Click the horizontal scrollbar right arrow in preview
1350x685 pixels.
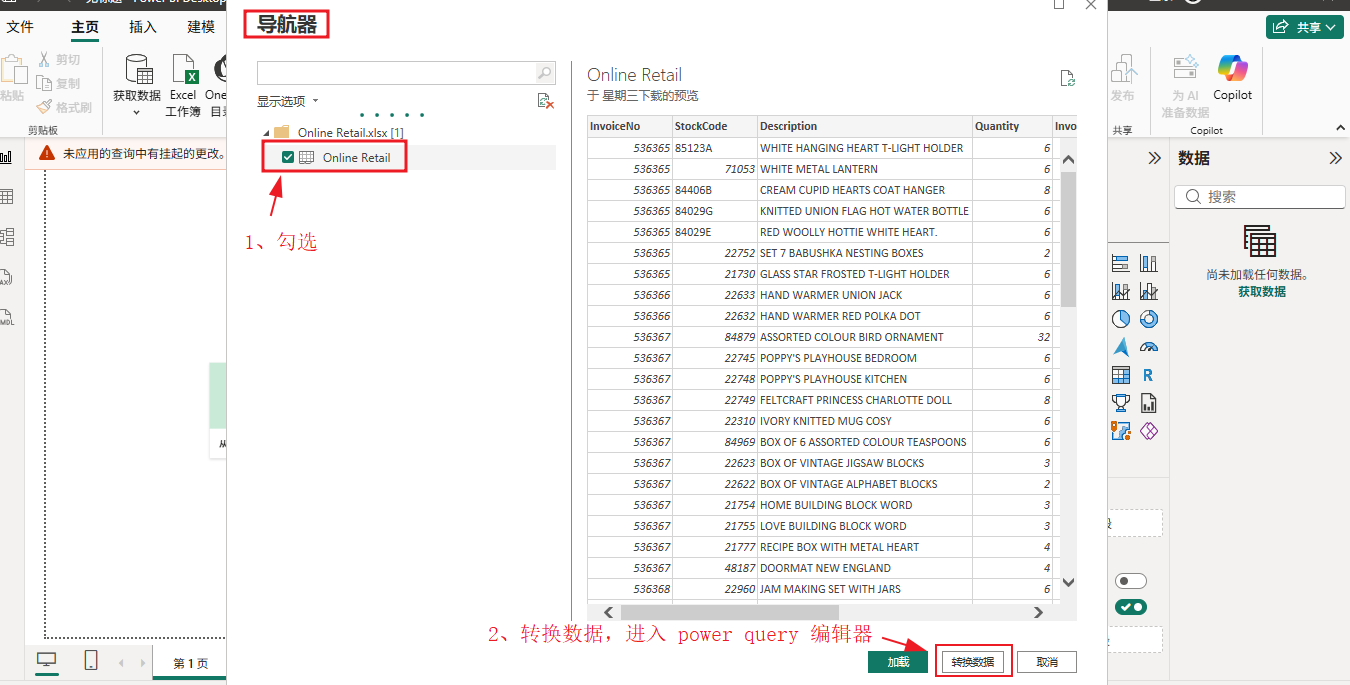pos(1039,612)
